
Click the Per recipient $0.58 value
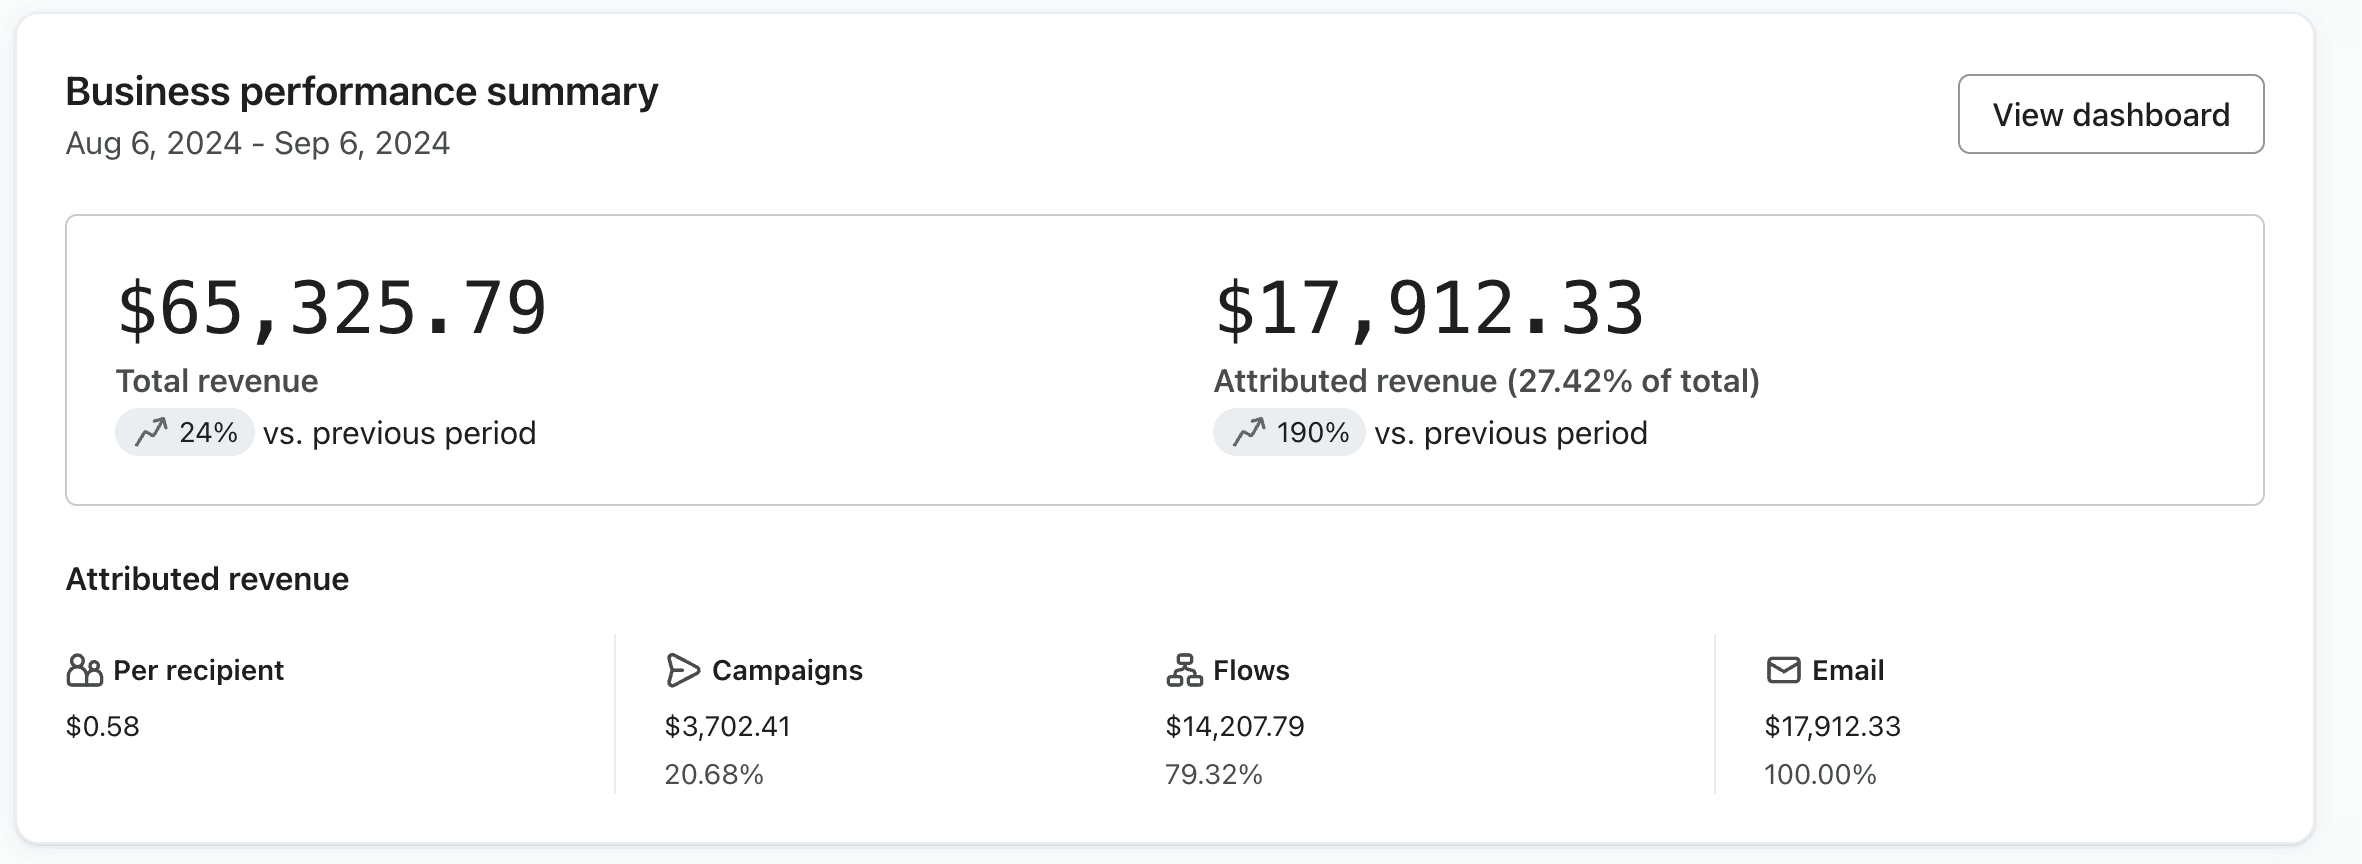tap(103, 726)
